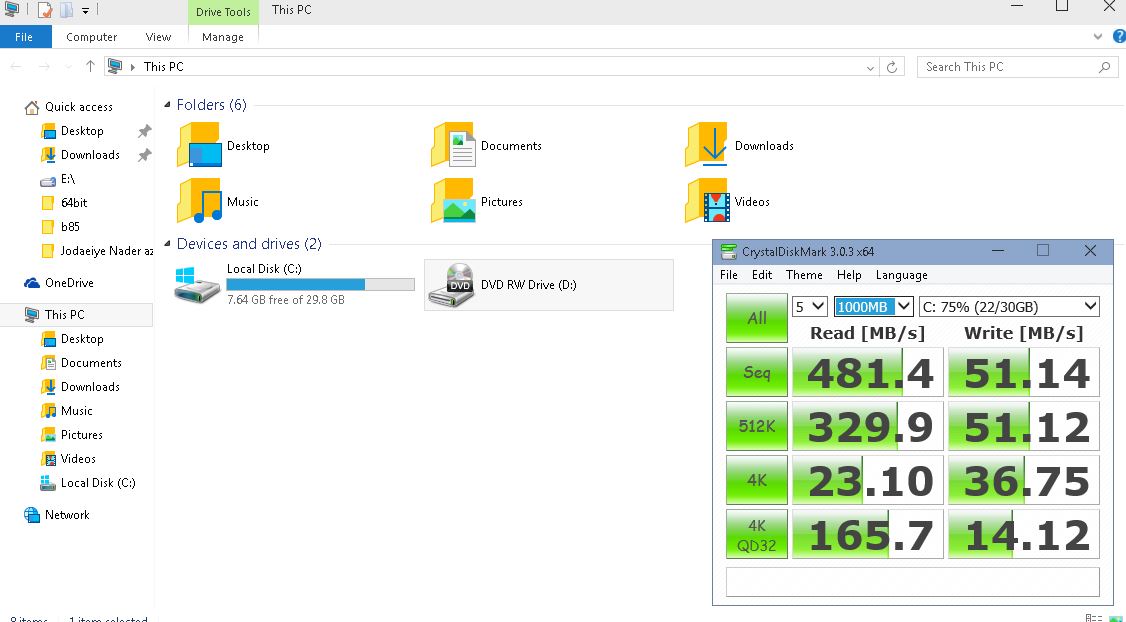Click the Local Disk (C:) capacity usage bar
This screenshot has width=1126, height=622.
pos(320,284)
